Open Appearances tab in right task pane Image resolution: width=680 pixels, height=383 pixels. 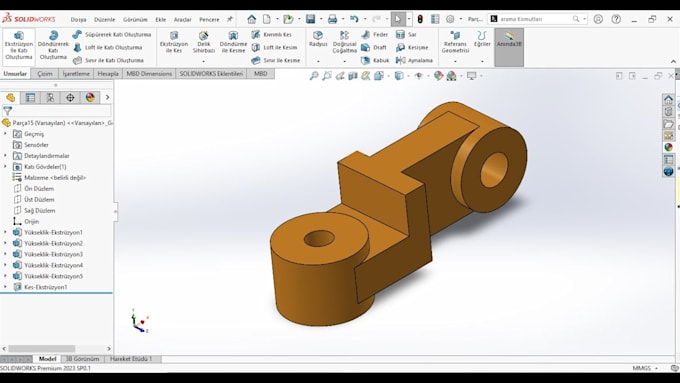pos(668,147)
